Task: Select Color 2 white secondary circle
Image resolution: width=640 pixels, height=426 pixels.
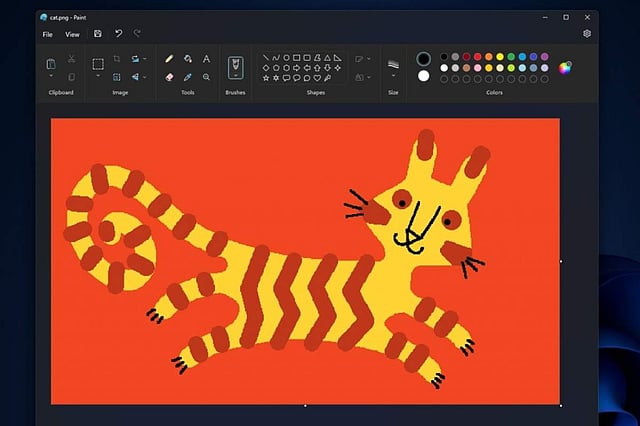Action: click(423, 76)
